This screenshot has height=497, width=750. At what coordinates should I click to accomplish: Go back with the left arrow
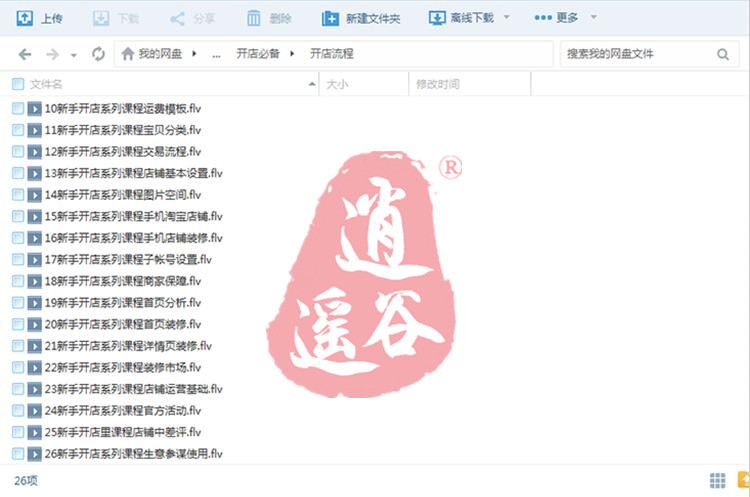click(x=25, y=55)
